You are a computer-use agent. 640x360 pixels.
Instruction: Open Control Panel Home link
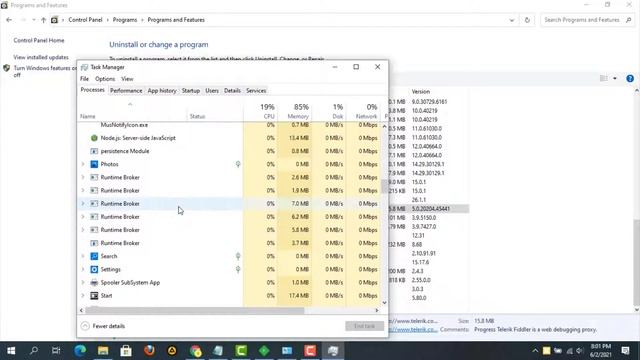click(39, 40)
